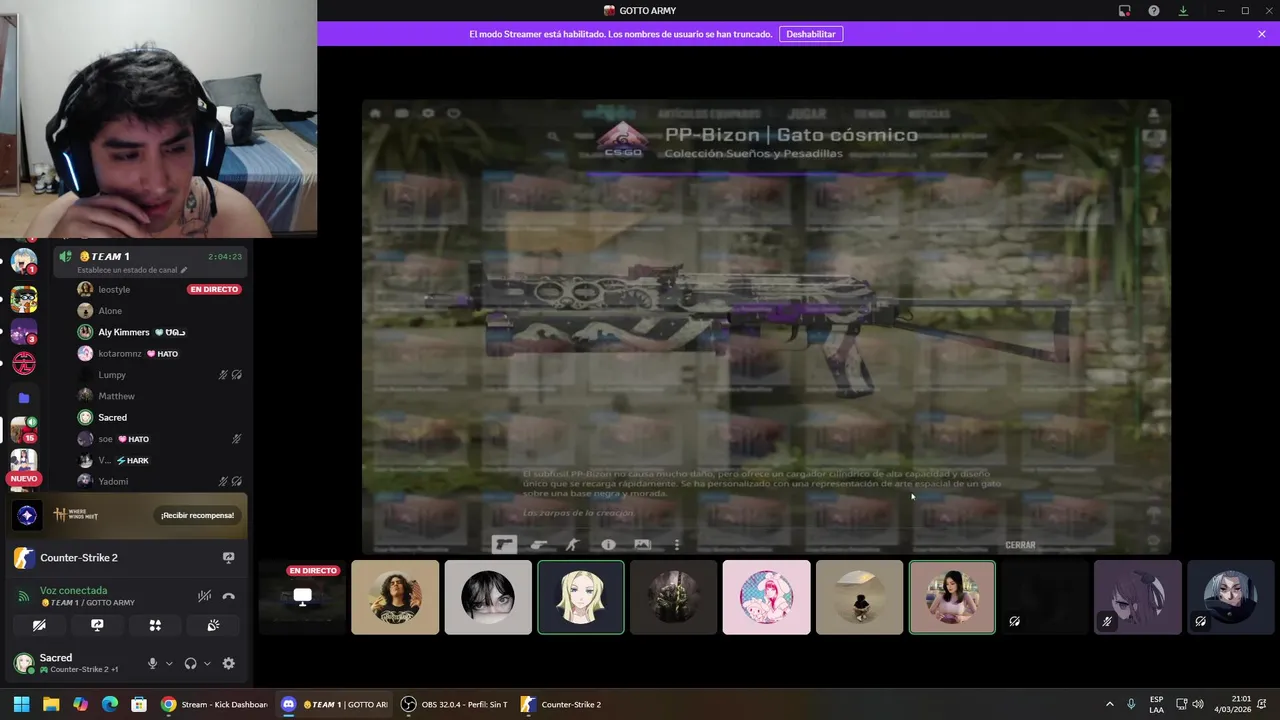Switch to Stream - Kick Dashboard Chrome
1280x720 pixels.
tap(215, 704)
